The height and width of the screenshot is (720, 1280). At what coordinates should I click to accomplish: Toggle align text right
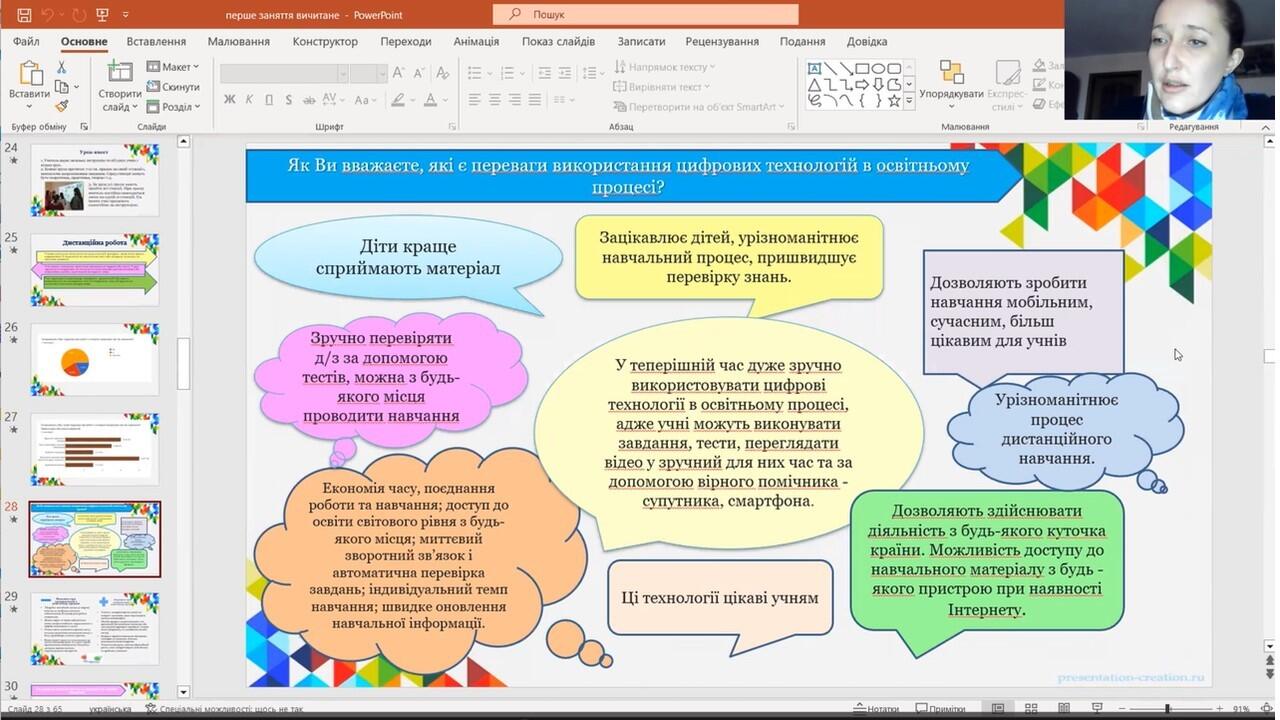[515, 100]
